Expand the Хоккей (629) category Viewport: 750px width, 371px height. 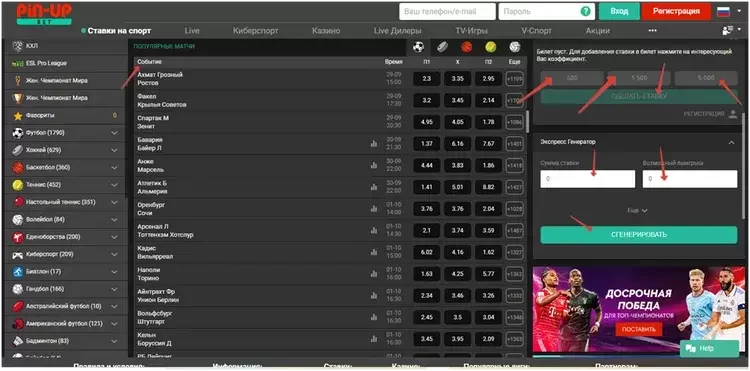[114, 150]
